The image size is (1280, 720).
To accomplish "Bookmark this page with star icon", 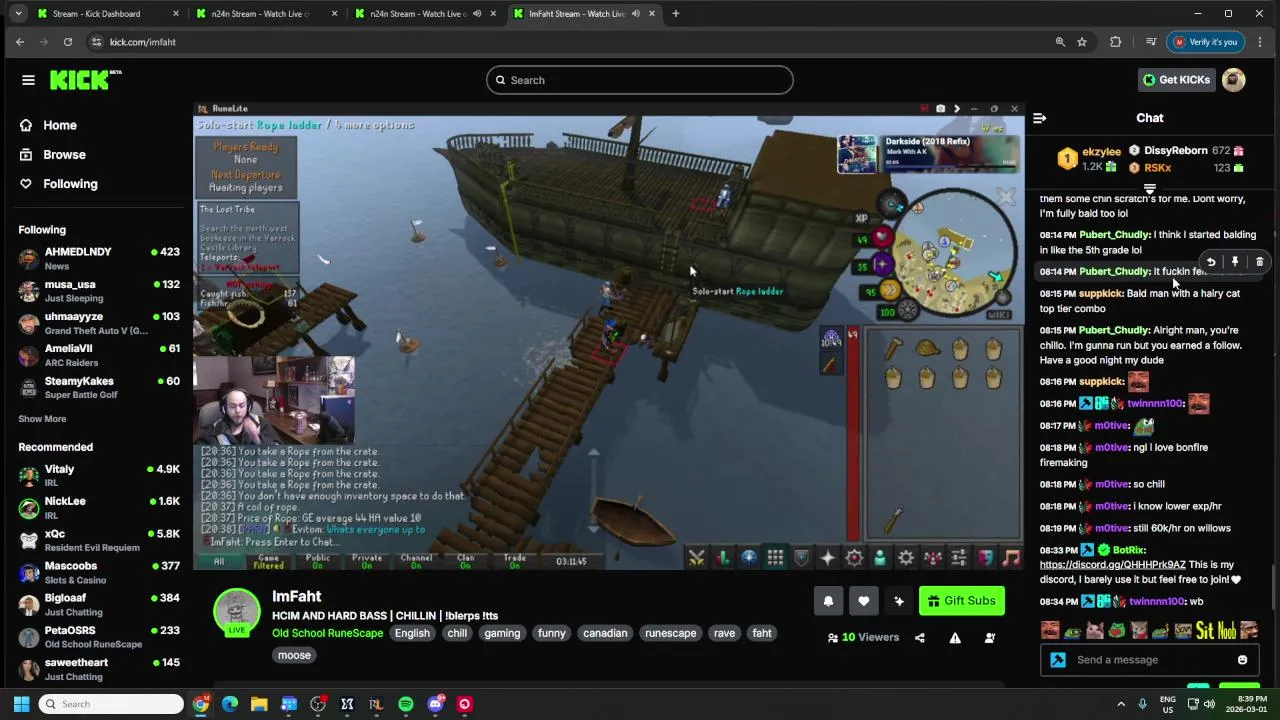I will 1082,42.
